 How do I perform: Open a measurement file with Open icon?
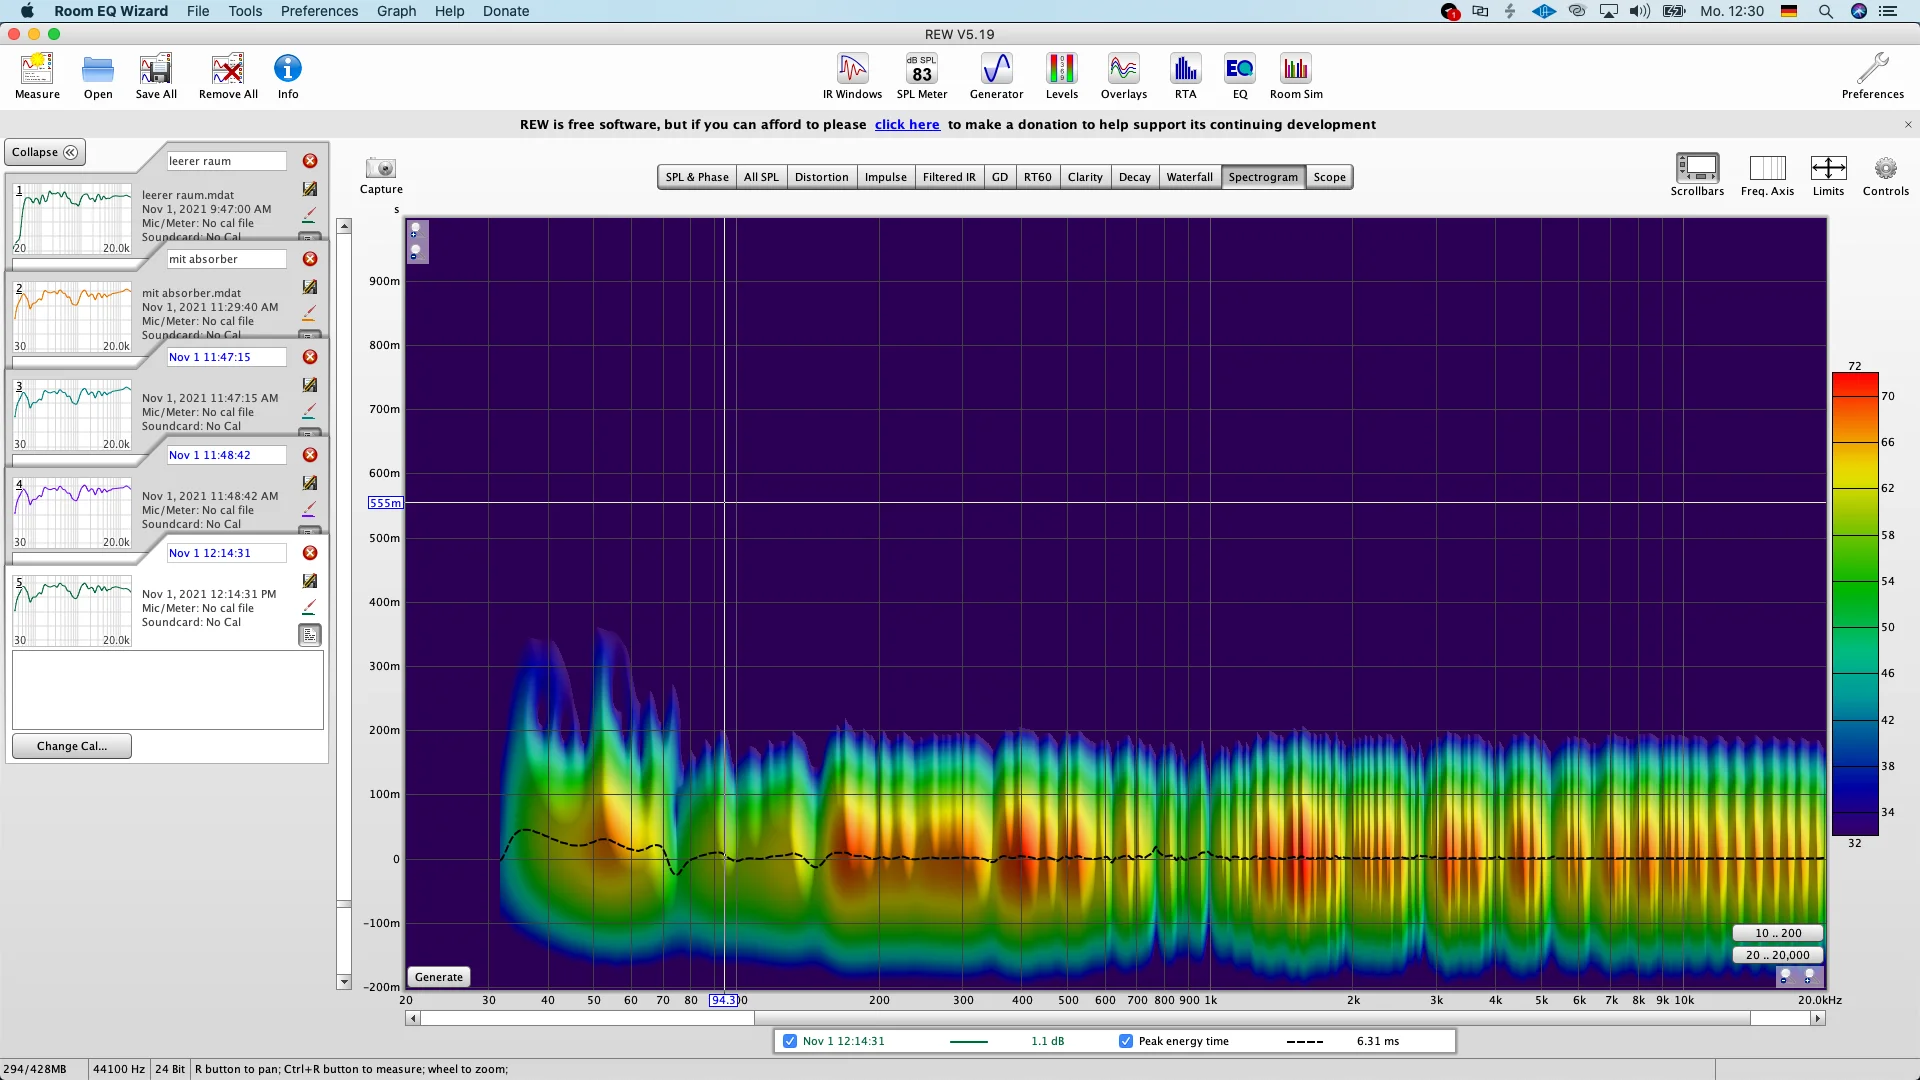click(98, 76)
